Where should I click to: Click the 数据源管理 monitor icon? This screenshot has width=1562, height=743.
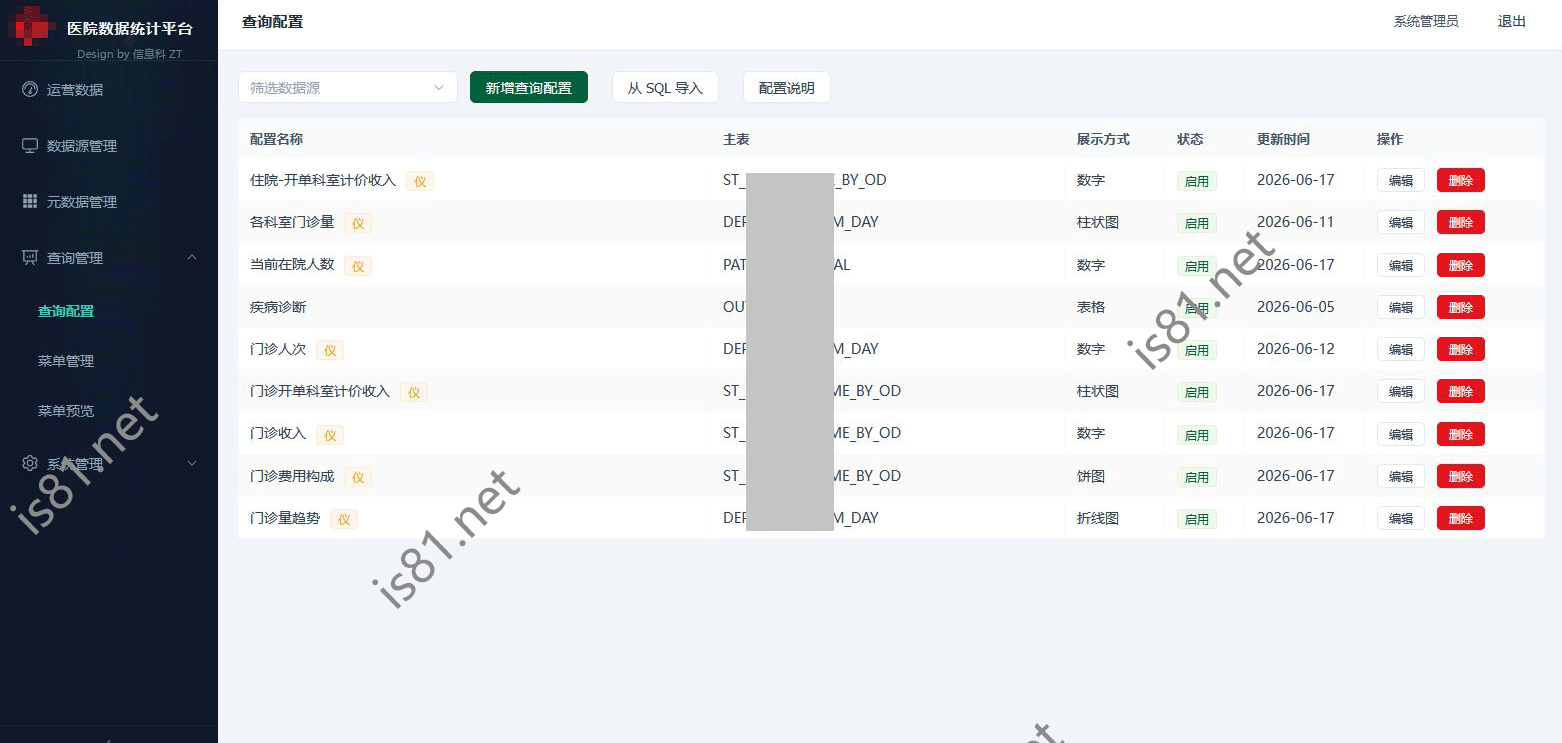pos(30,145)
